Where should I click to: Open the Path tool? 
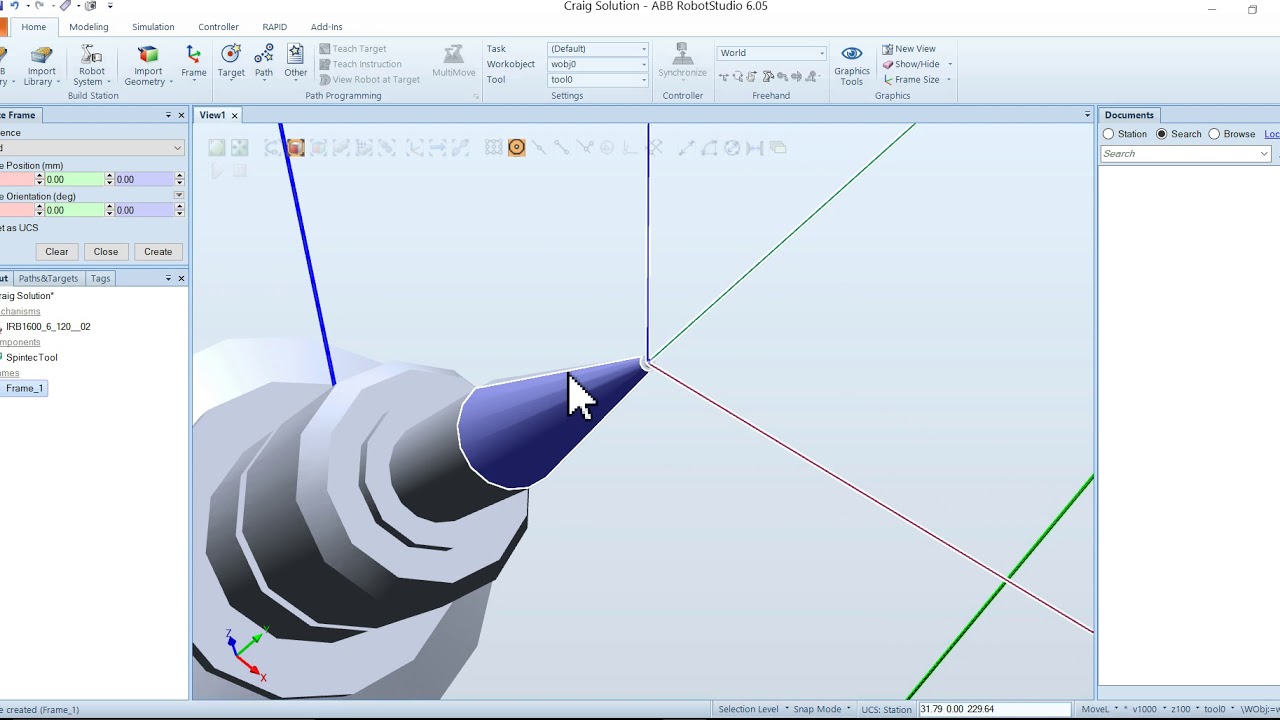(x=264, y=62)
